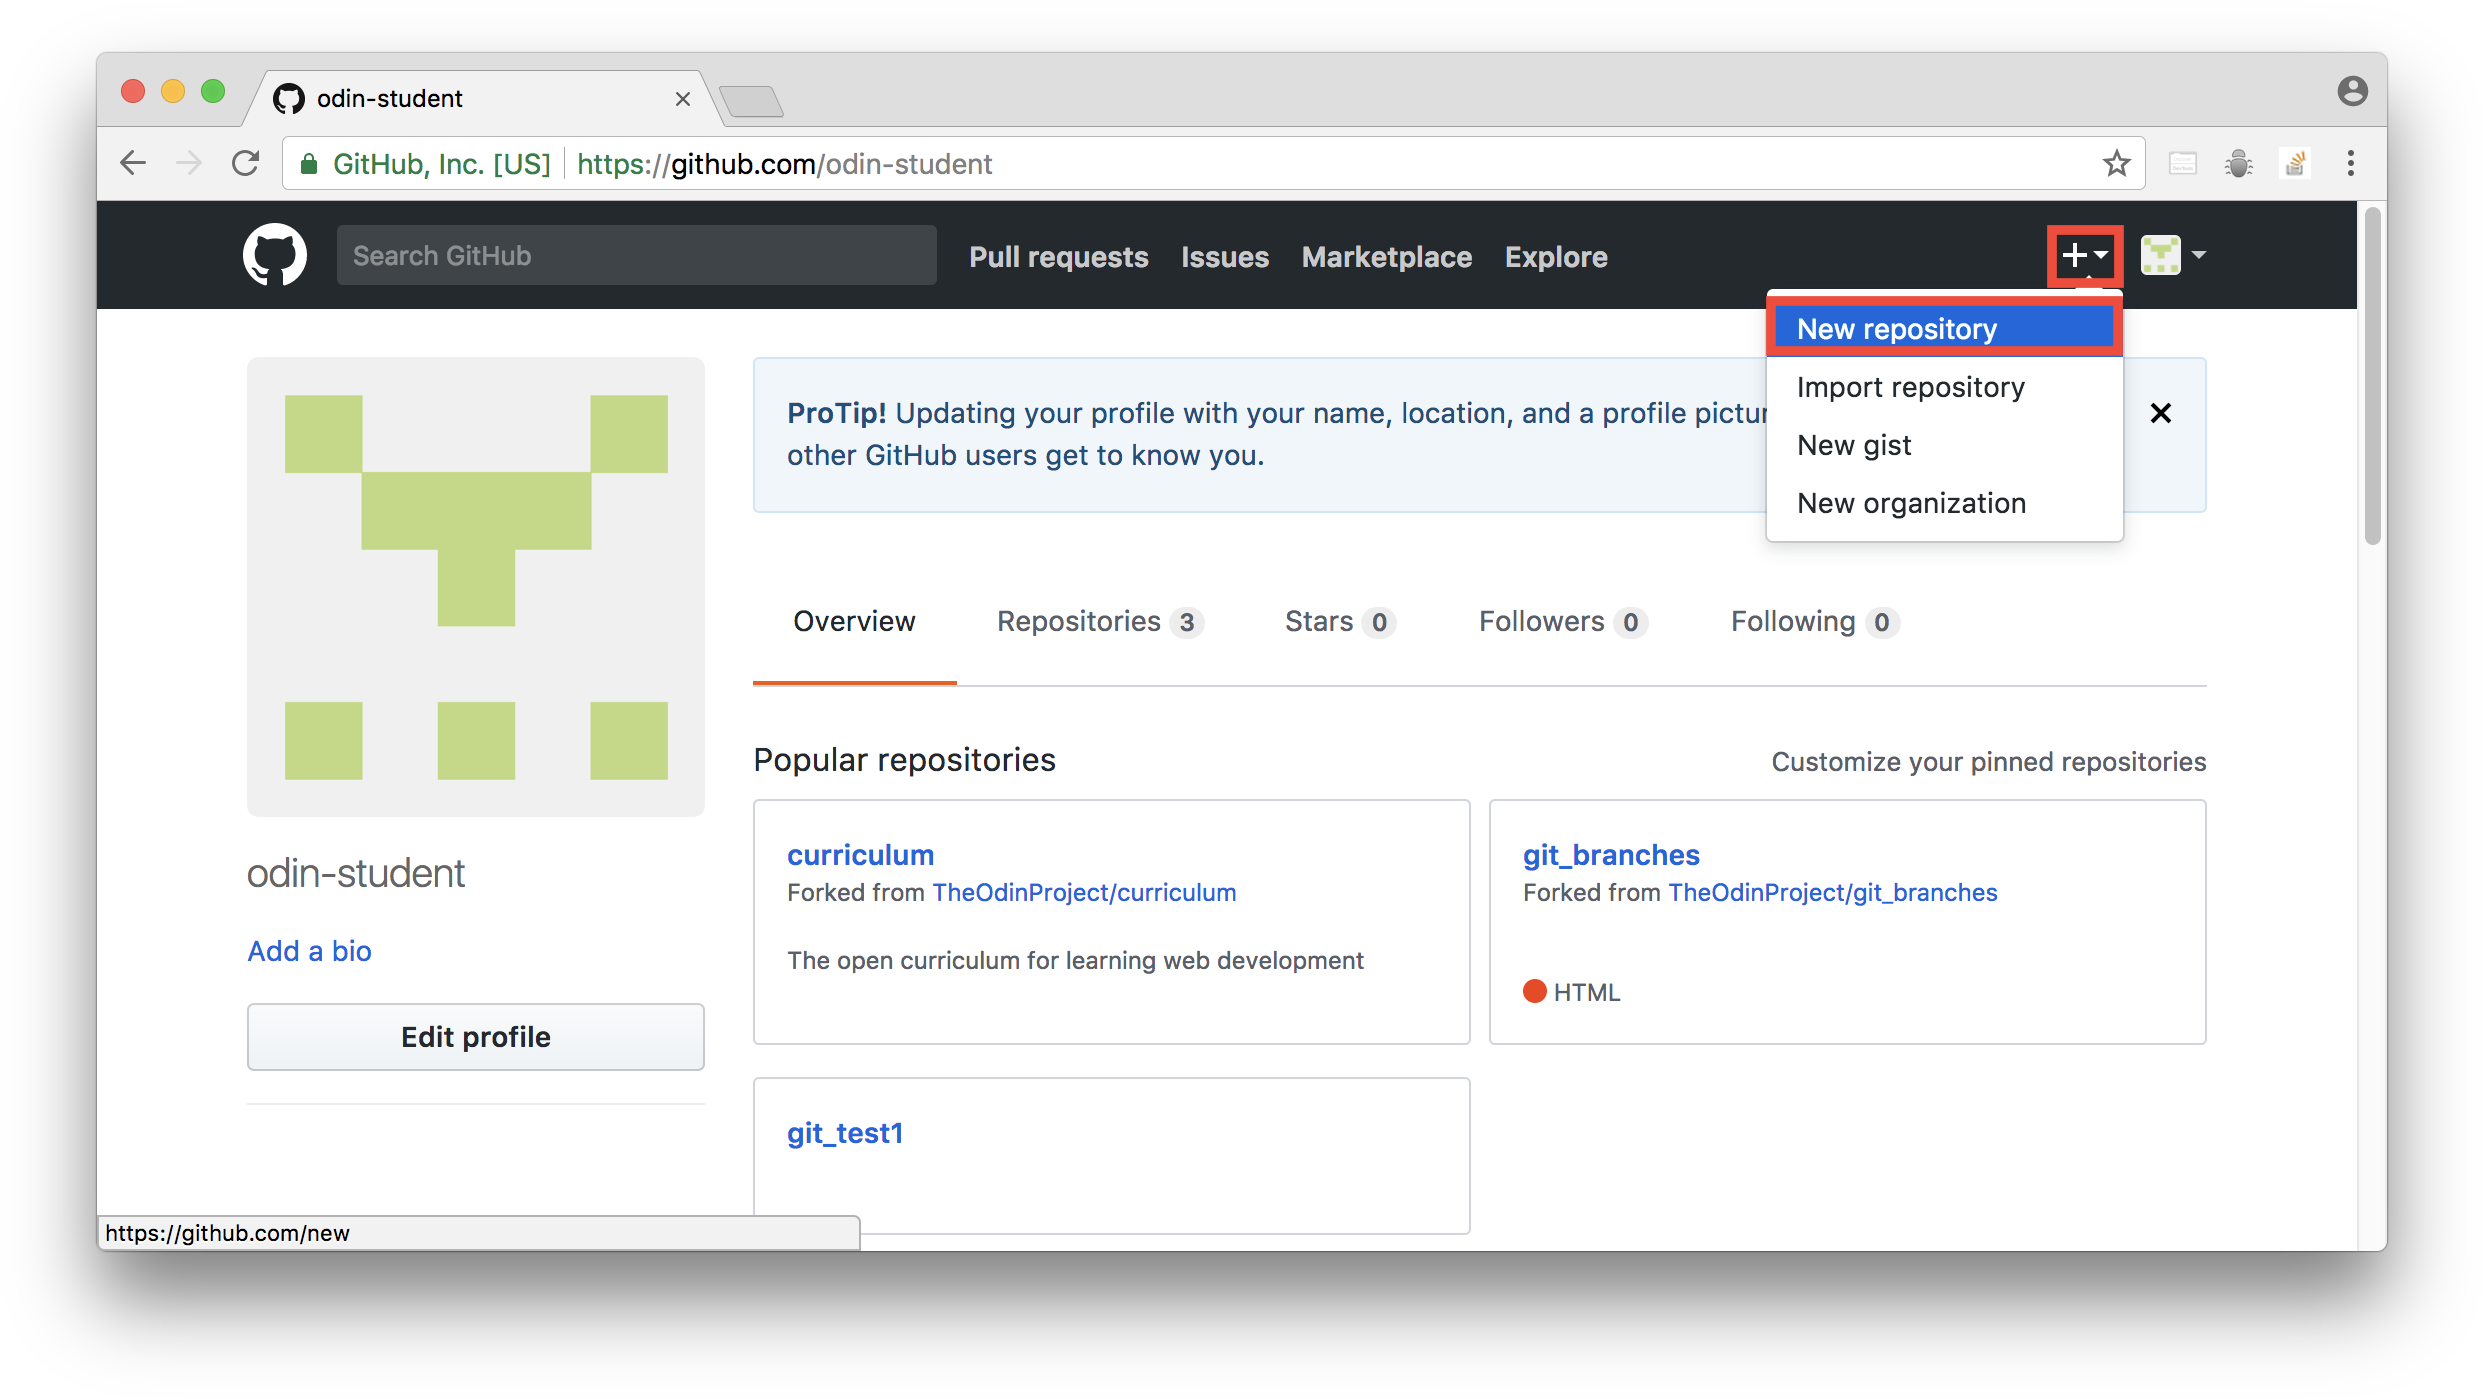2483x1399 pixels.
Task: Click the page vertical scrollbar thumb
Action: (2373, 376)
